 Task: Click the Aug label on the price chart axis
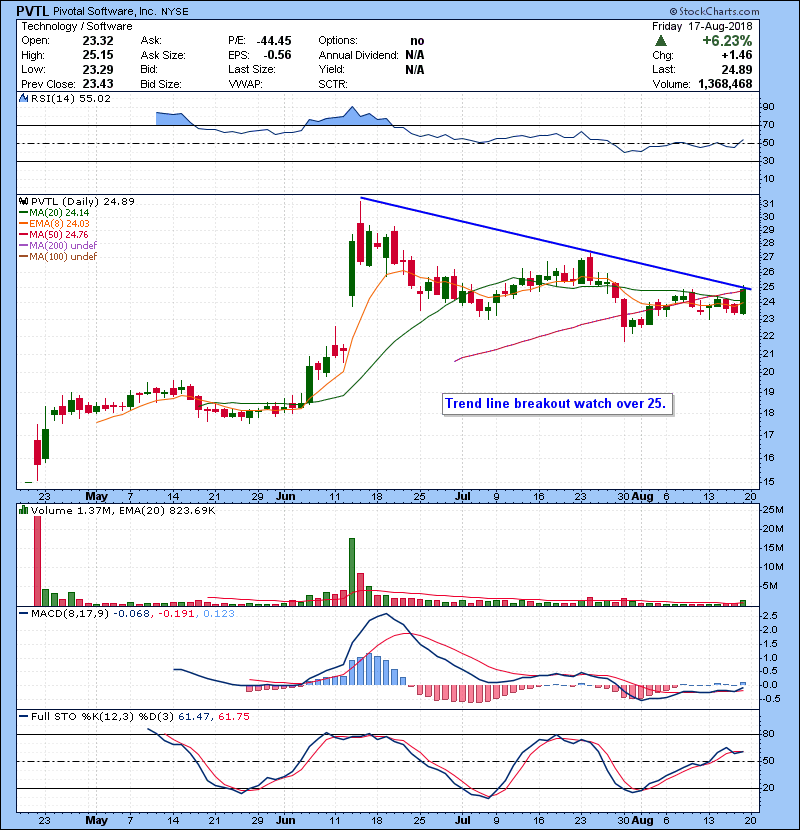pyautogui.click(x=642, y=497)
